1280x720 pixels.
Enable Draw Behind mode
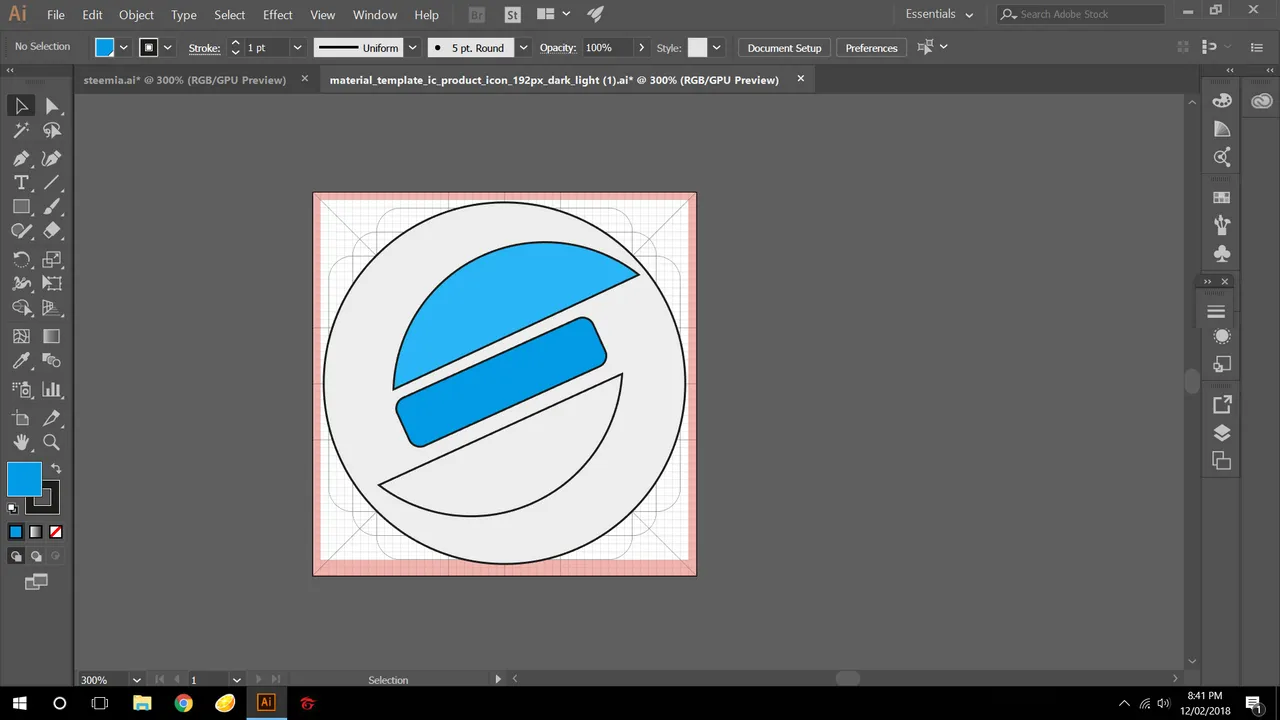[x=36, y=556]
